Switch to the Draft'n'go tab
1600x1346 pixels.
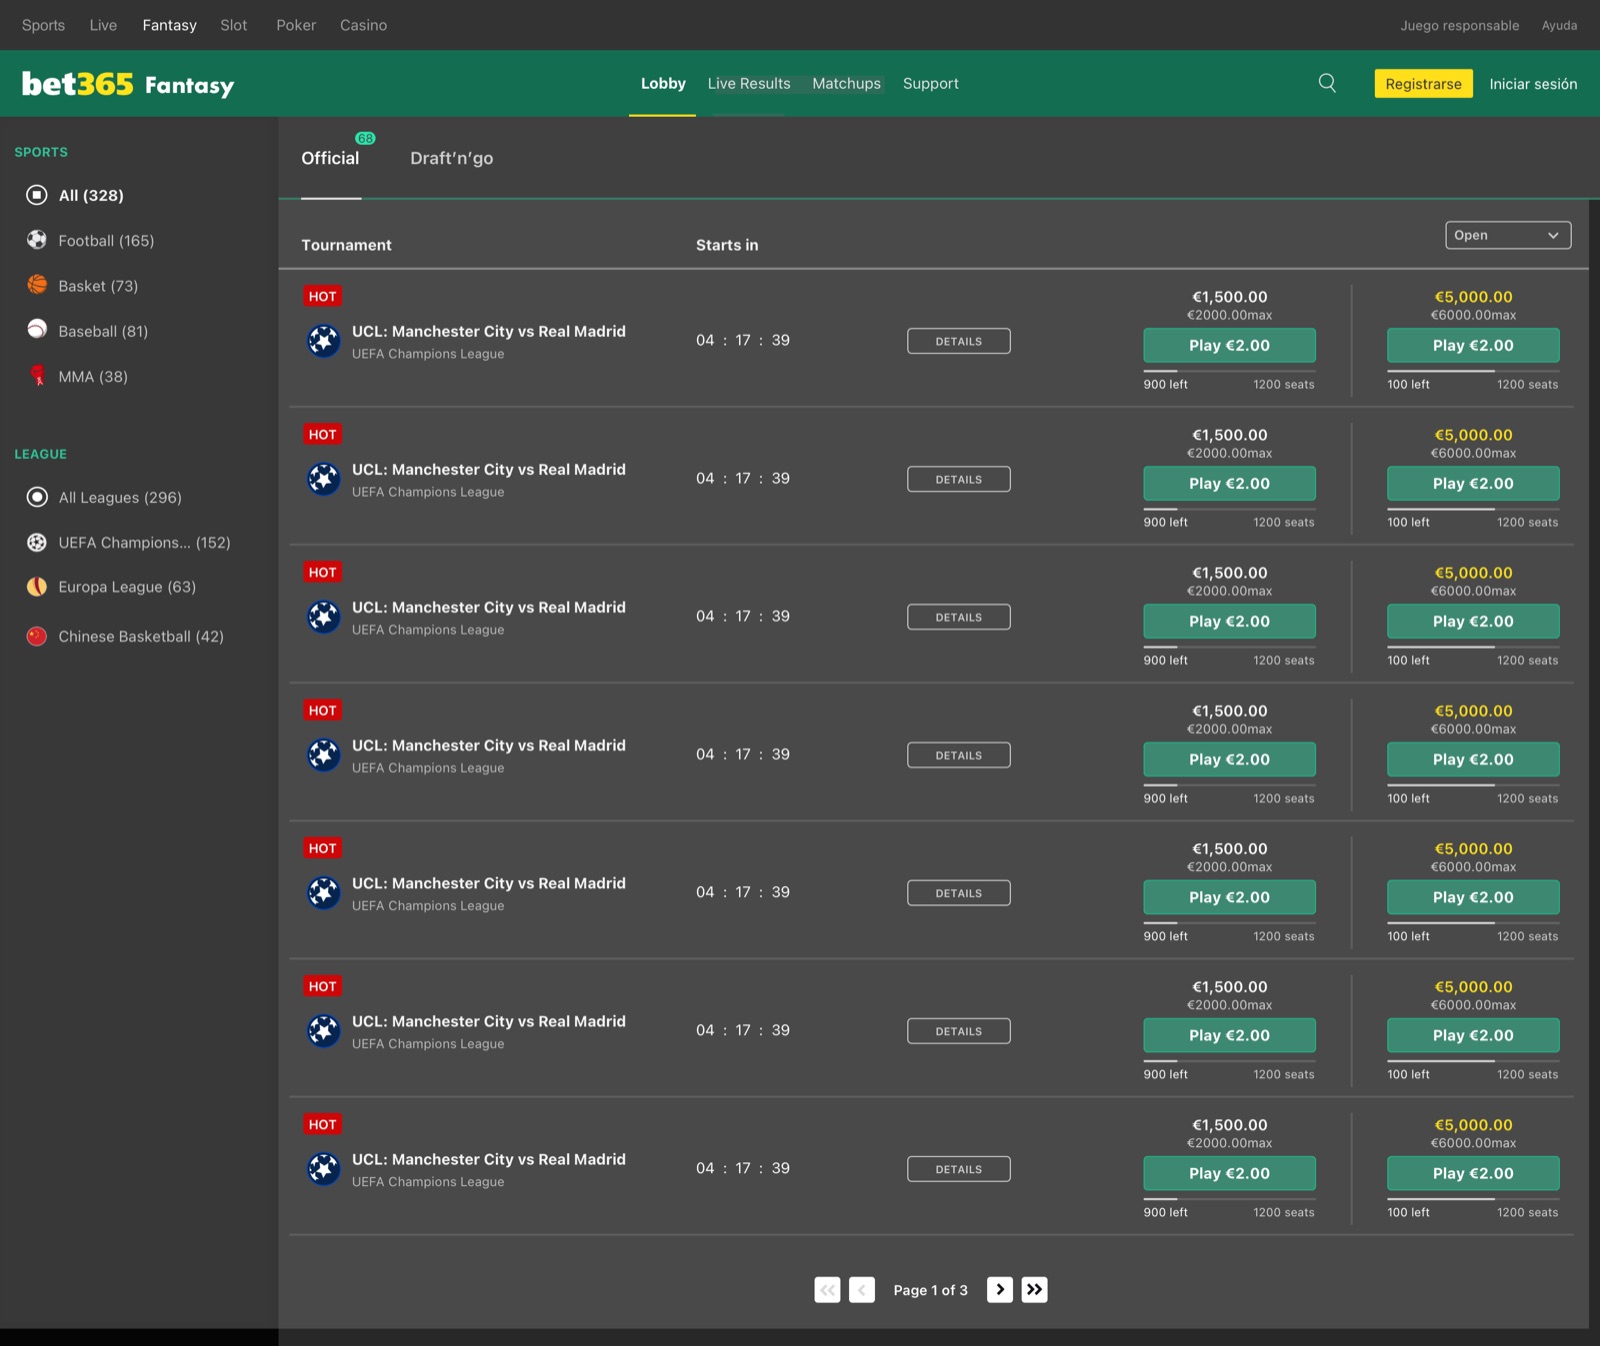[x=451, y=158]
